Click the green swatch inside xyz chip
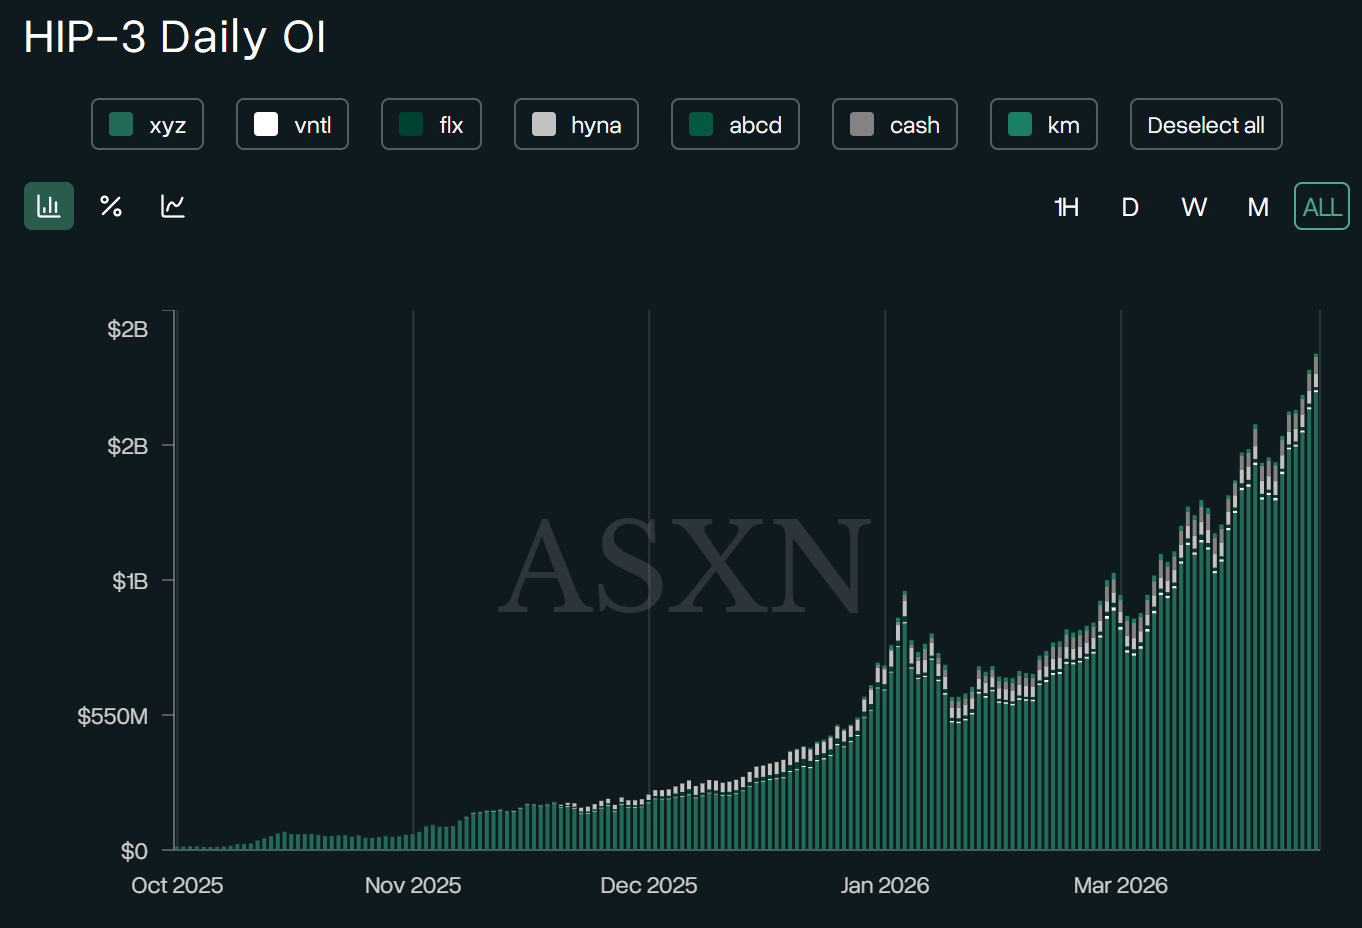 click(x=120, y=123)
